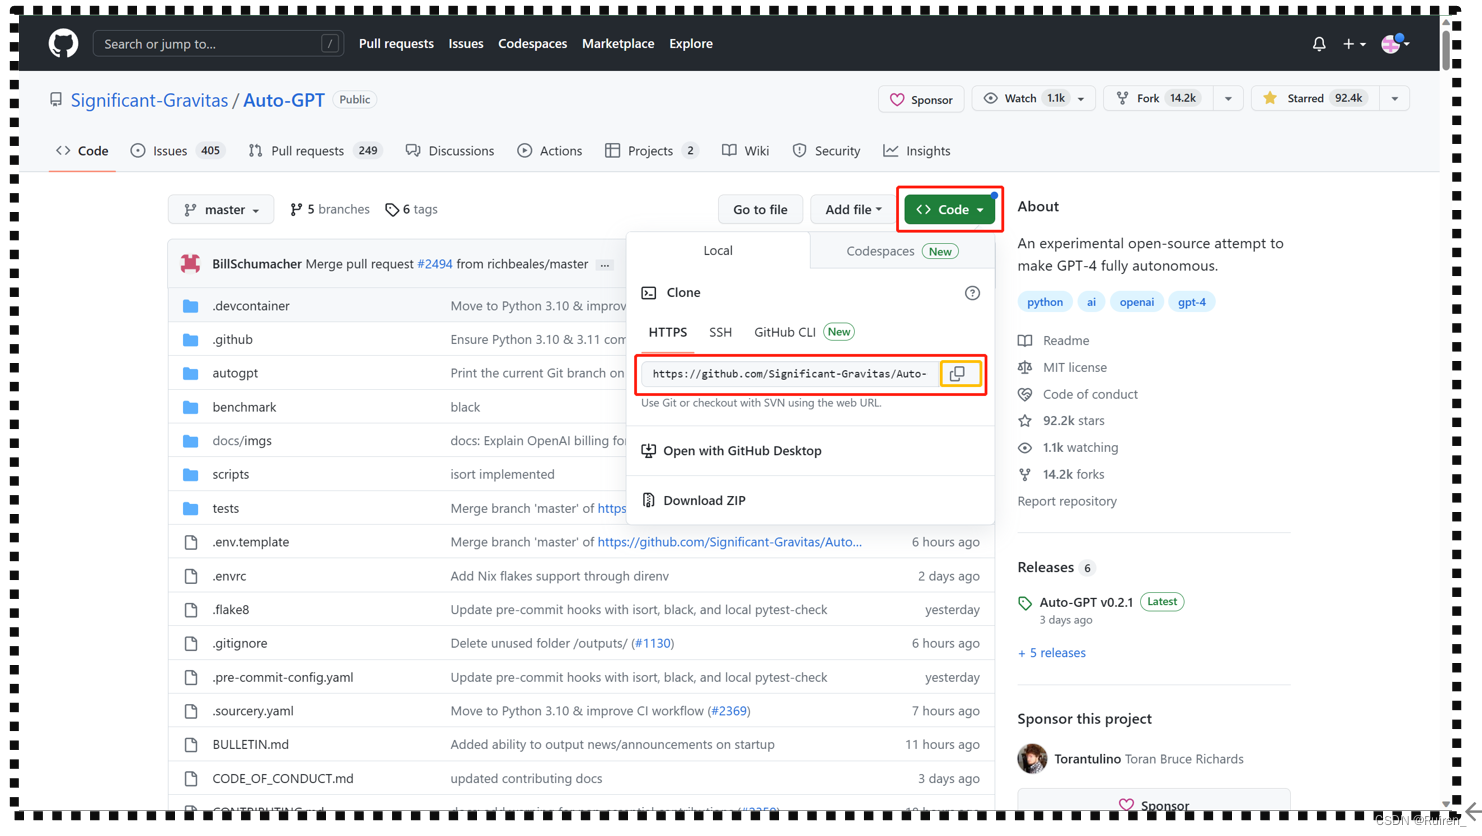Click the green Code dropdown button

(949, 209)
